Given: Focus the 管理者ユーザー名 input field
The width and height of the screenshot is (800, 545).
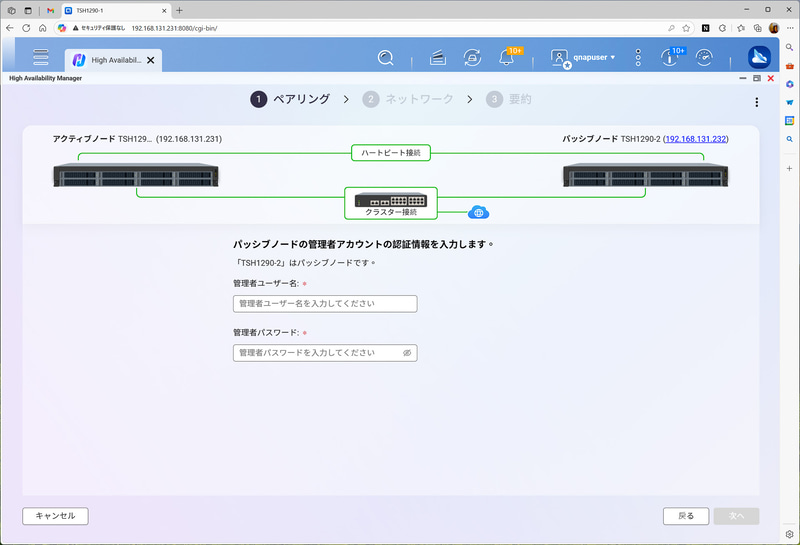Looking at the screenshot, I should [325, 304].
